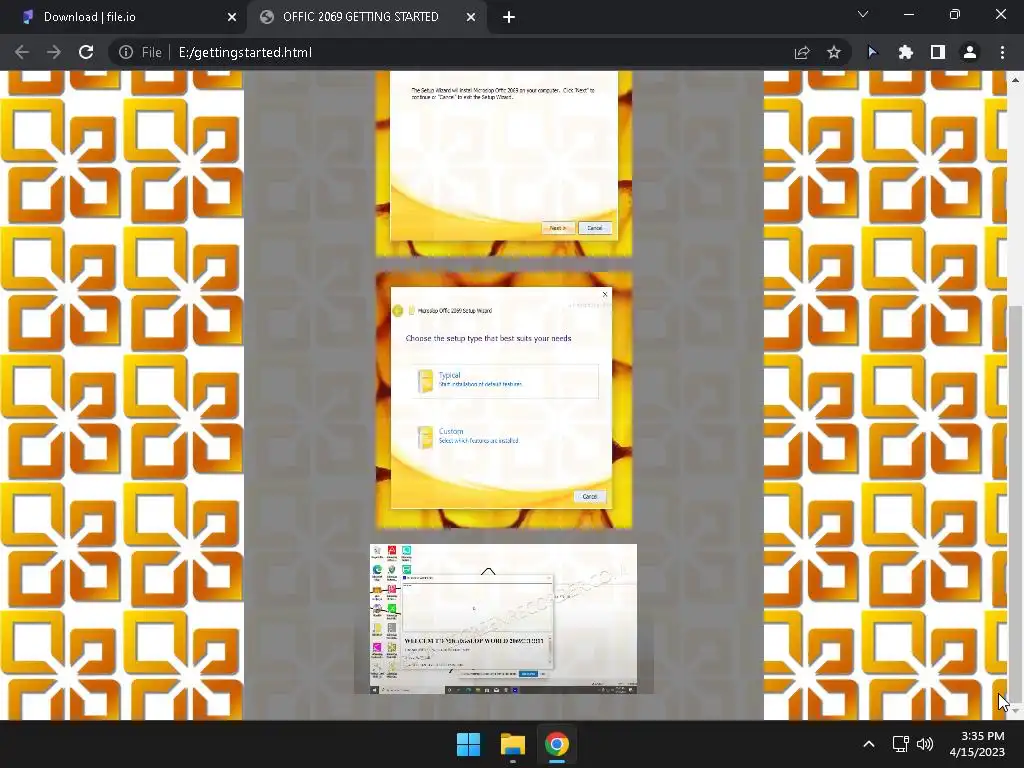Open the first setup wizard screenshot image
1024x768 pixels.
point(504,163)
